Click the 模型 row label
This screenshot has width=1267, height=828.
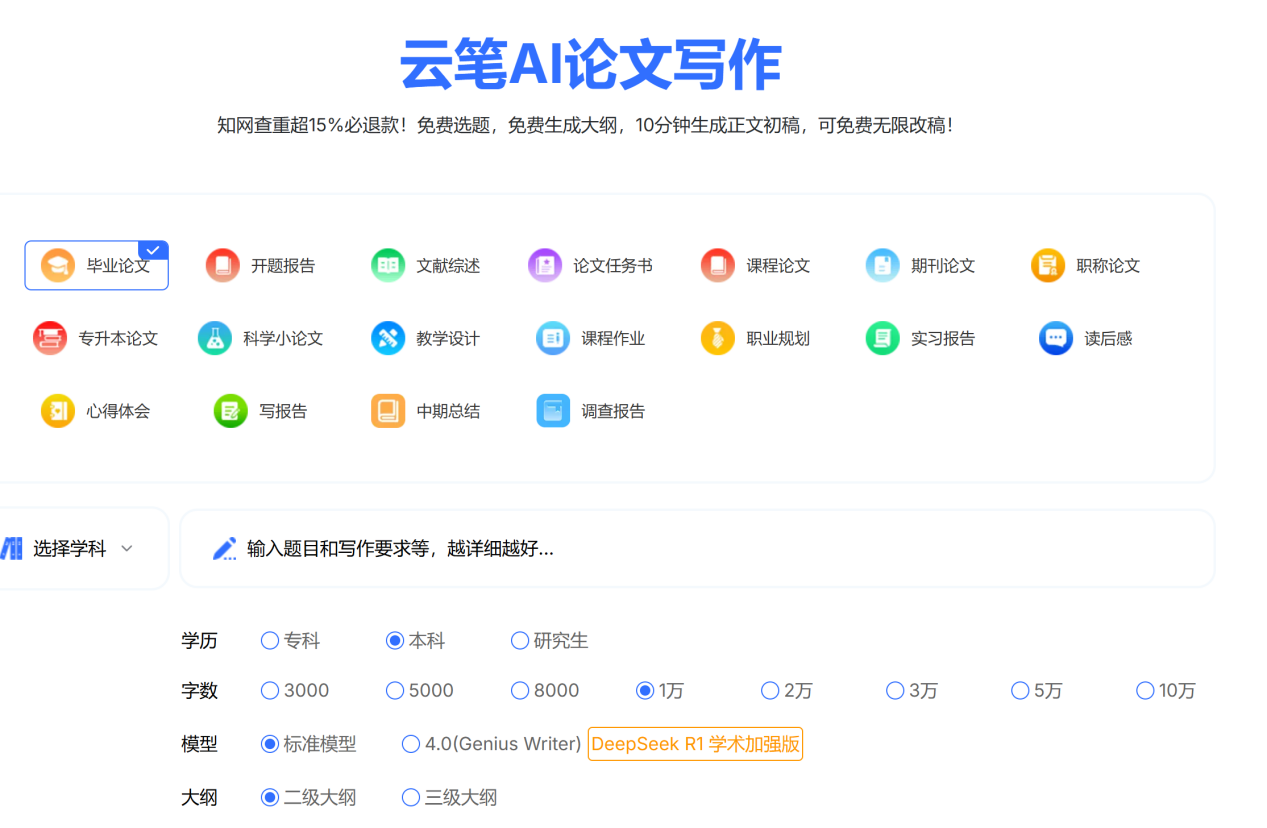tap(199, 744)
